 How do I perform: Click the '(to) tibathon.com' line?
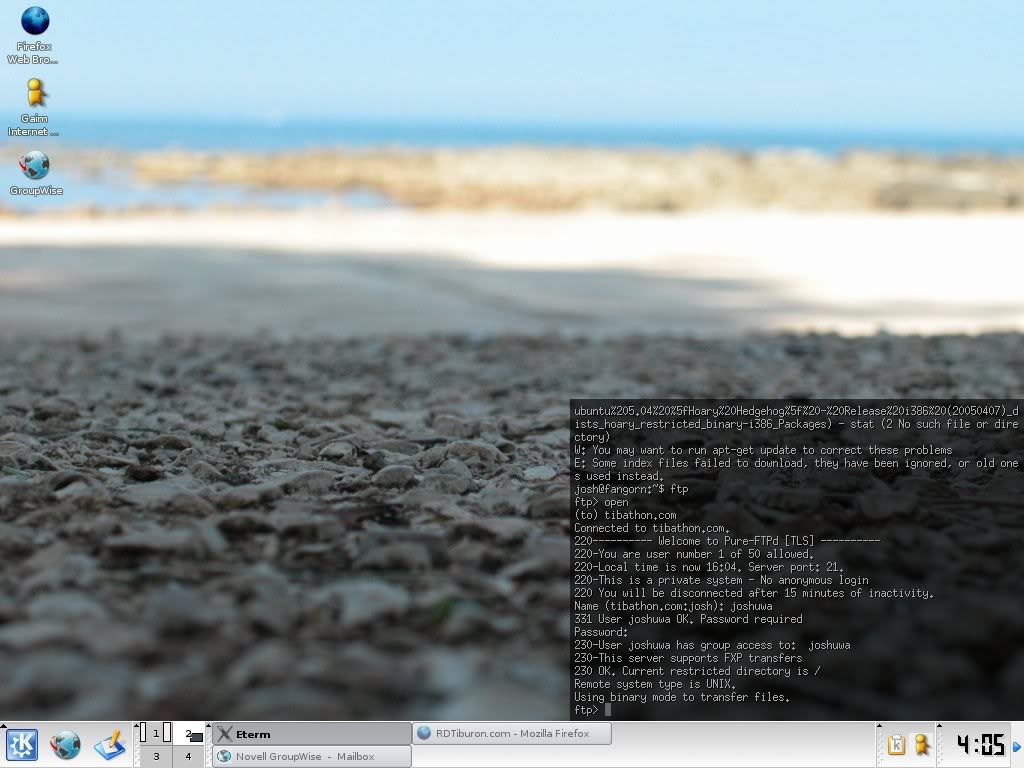tap(625, 515)
